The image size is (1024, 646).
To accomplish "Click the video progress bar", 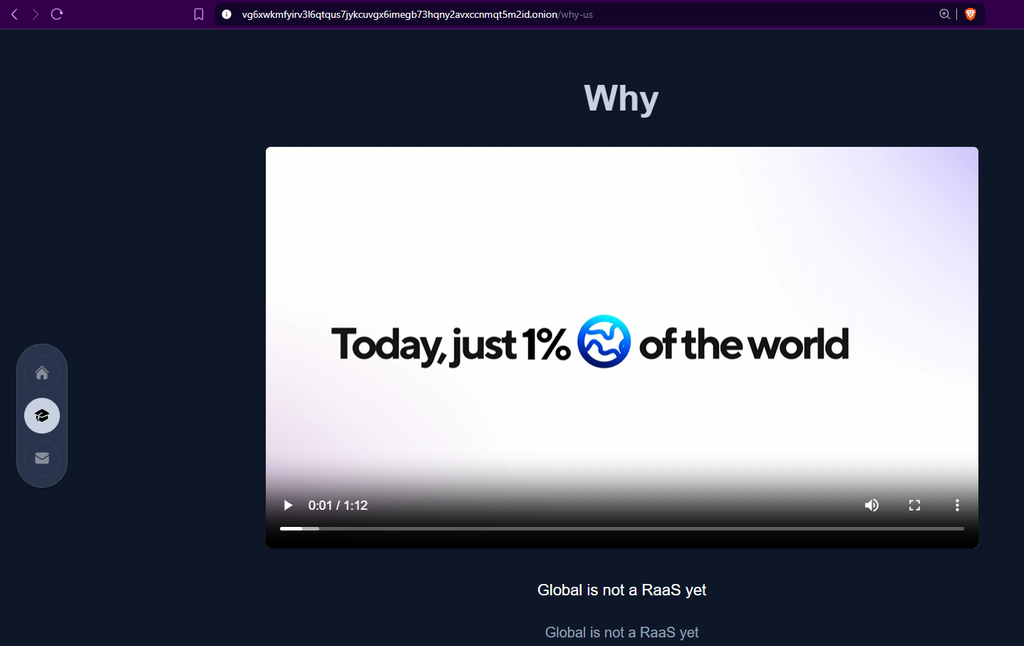I will click(x=621, y=528).
